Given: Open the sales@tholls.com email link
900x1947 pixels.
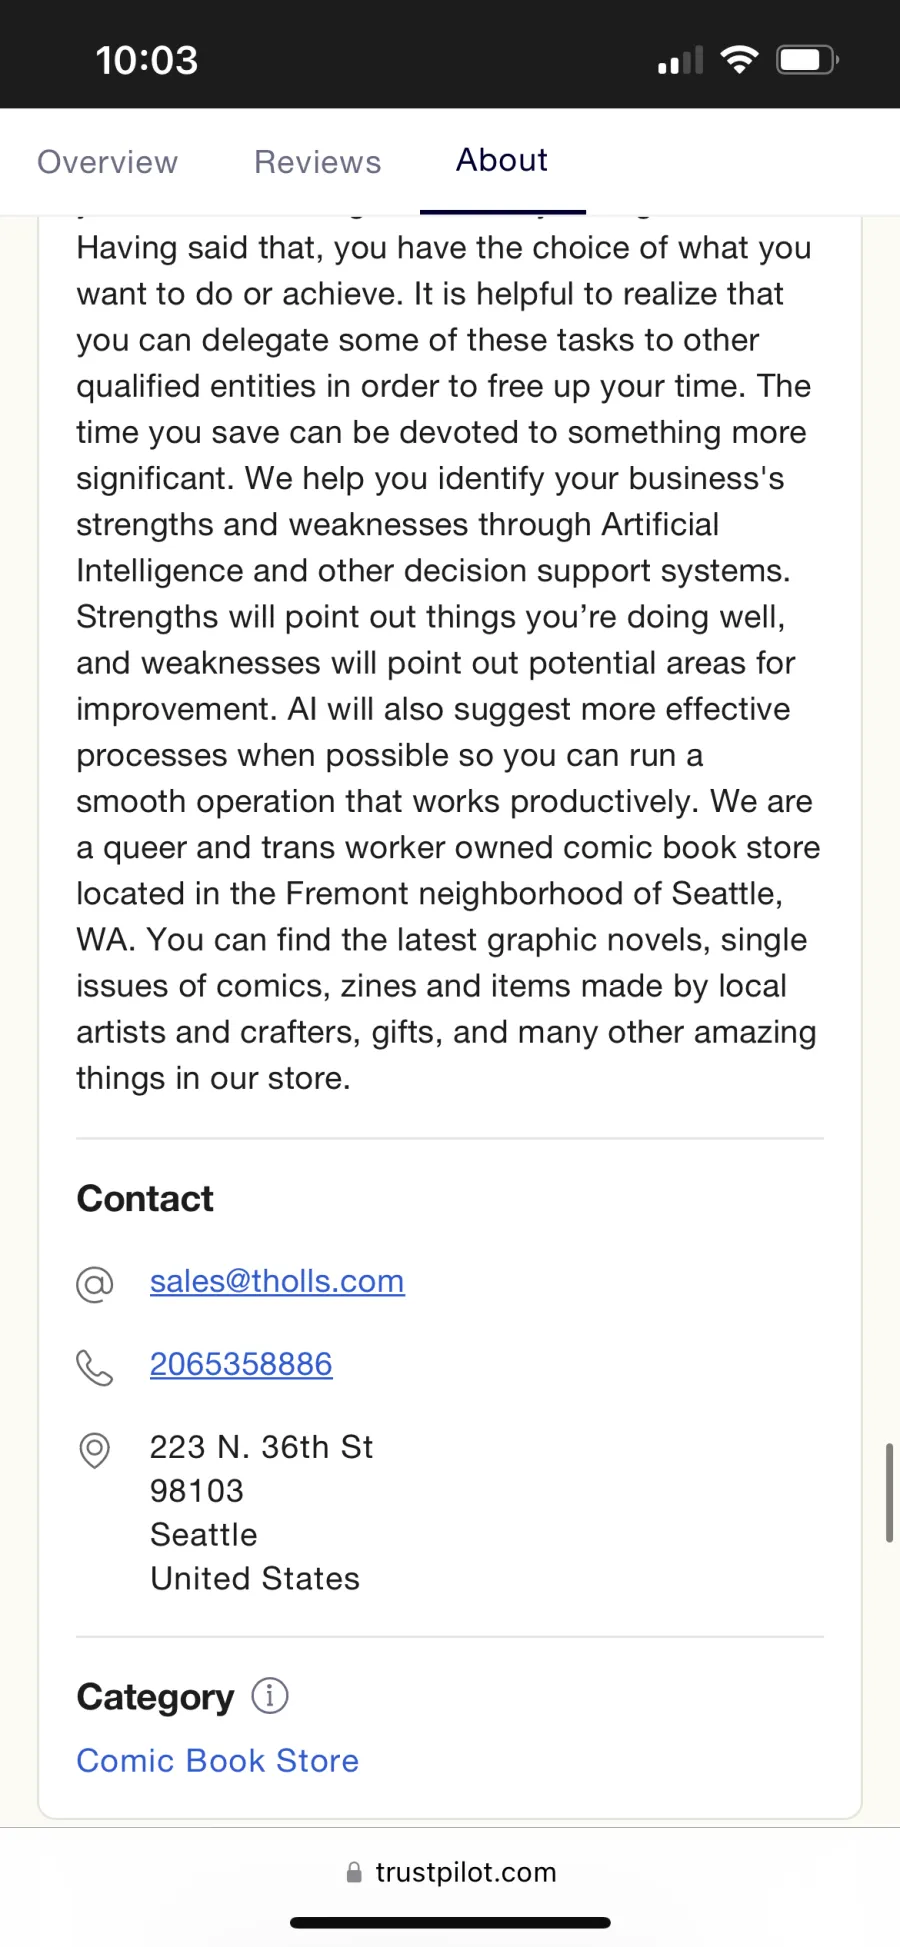Looking at the screenshot, I should 277,1281.
